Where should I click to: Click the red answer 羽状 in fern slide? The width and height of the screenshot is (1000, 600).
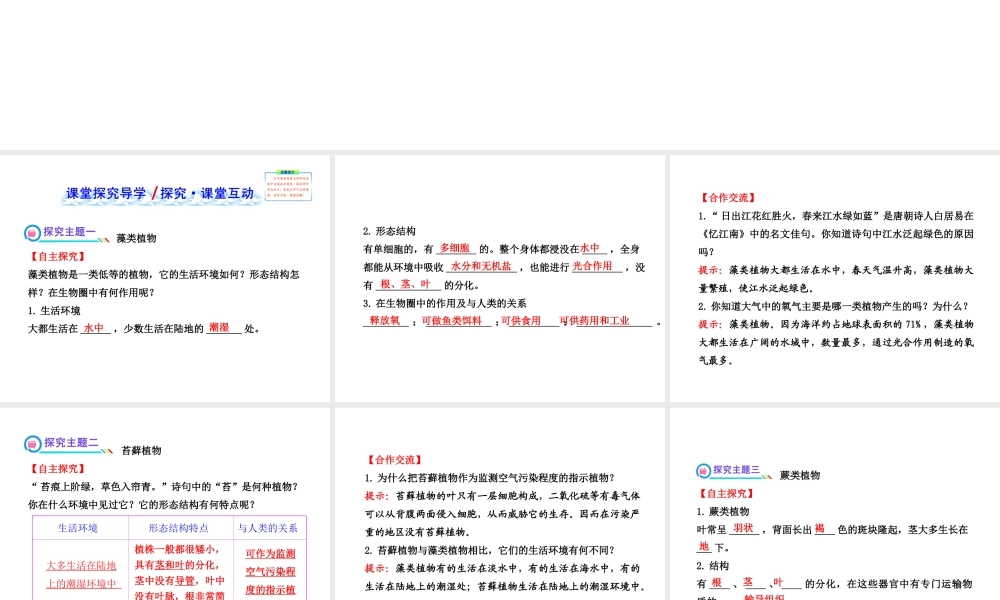pos(742,527)
